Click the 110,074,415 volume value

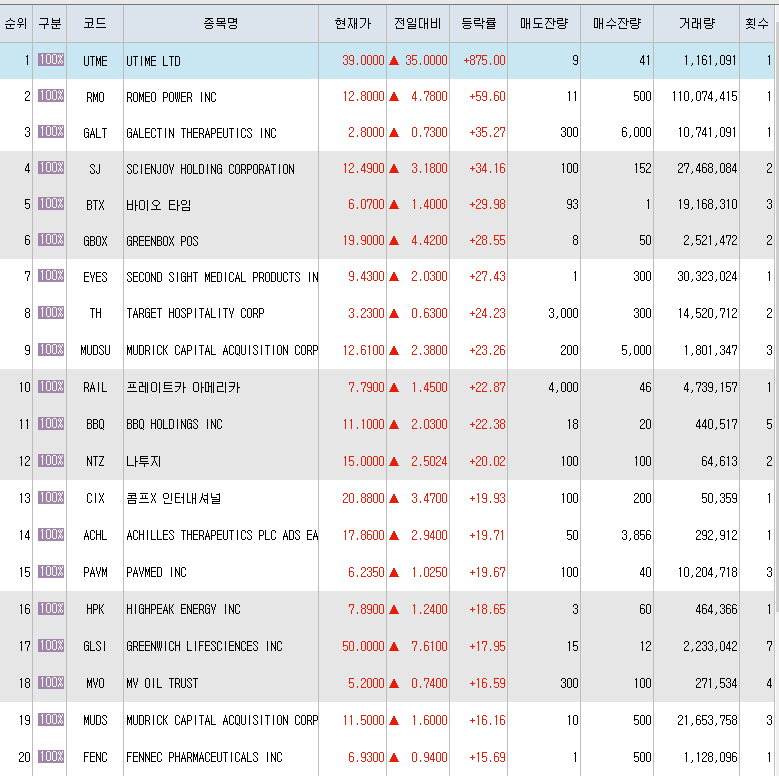pyautogui.click(x=704, y=96)
